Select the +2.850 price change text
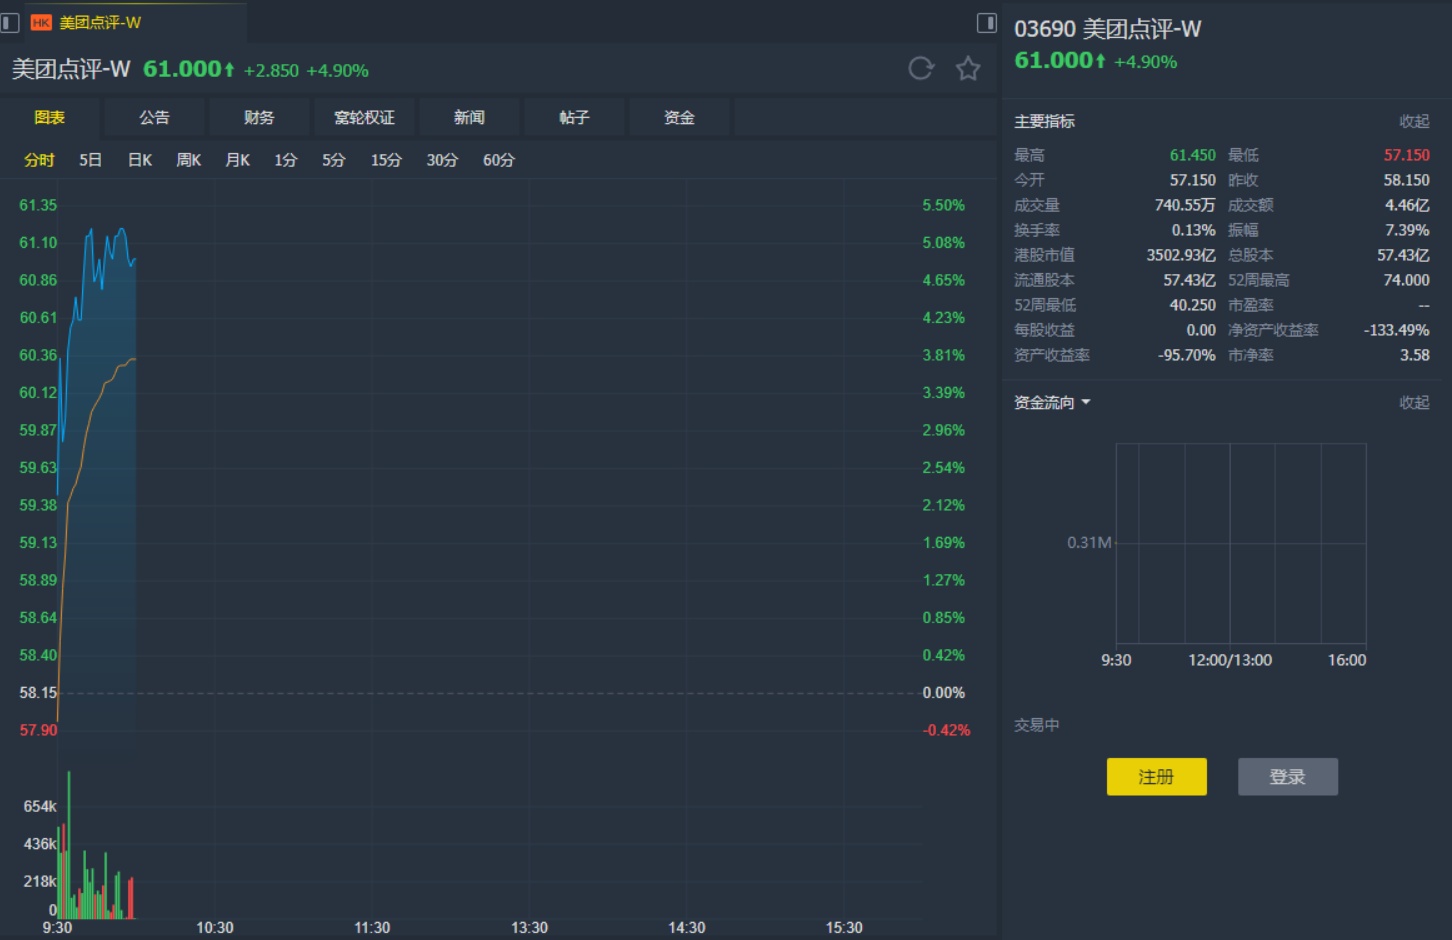This screenshot has height=940, width=1452. pyautogui.click(x=271, y=70)
